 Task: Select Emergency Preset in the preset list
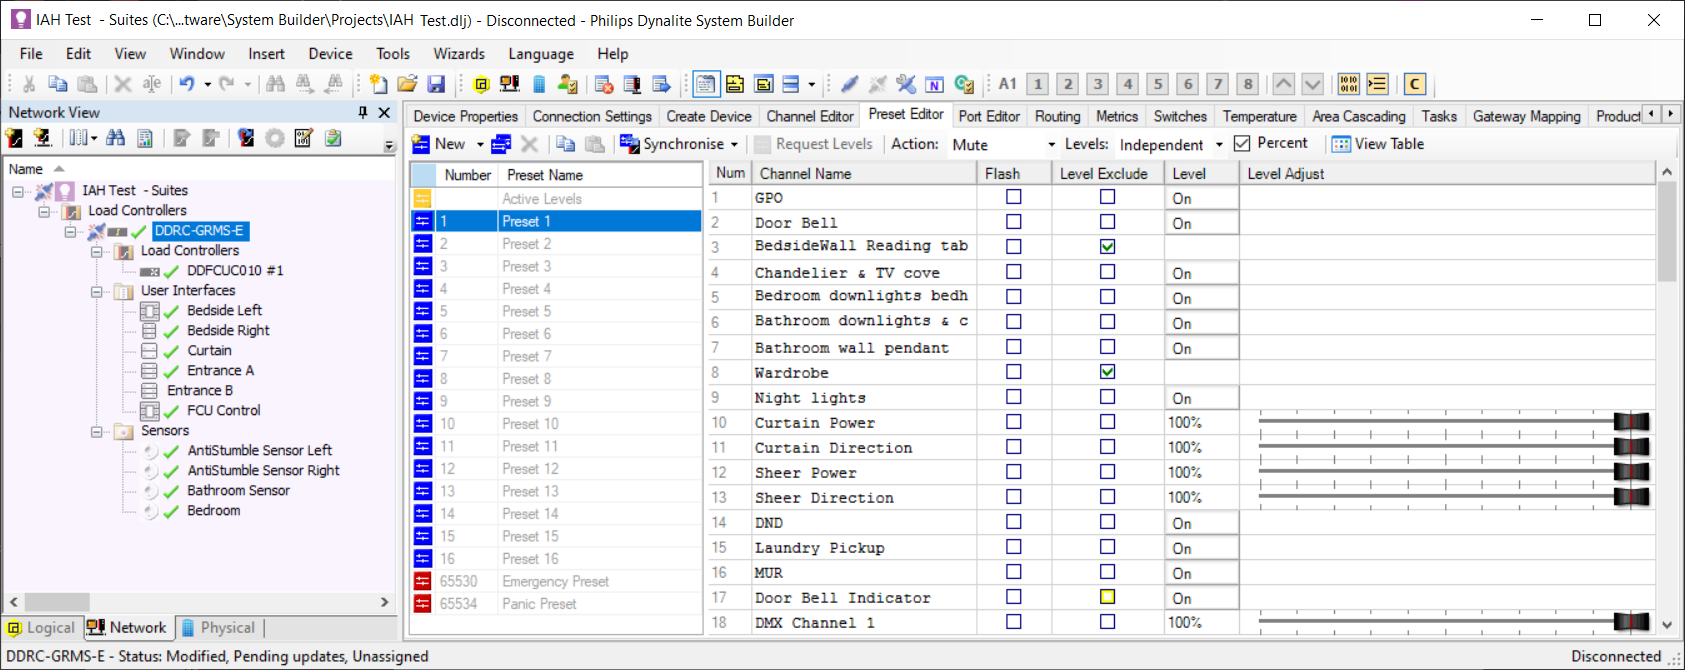click(555, 581)
